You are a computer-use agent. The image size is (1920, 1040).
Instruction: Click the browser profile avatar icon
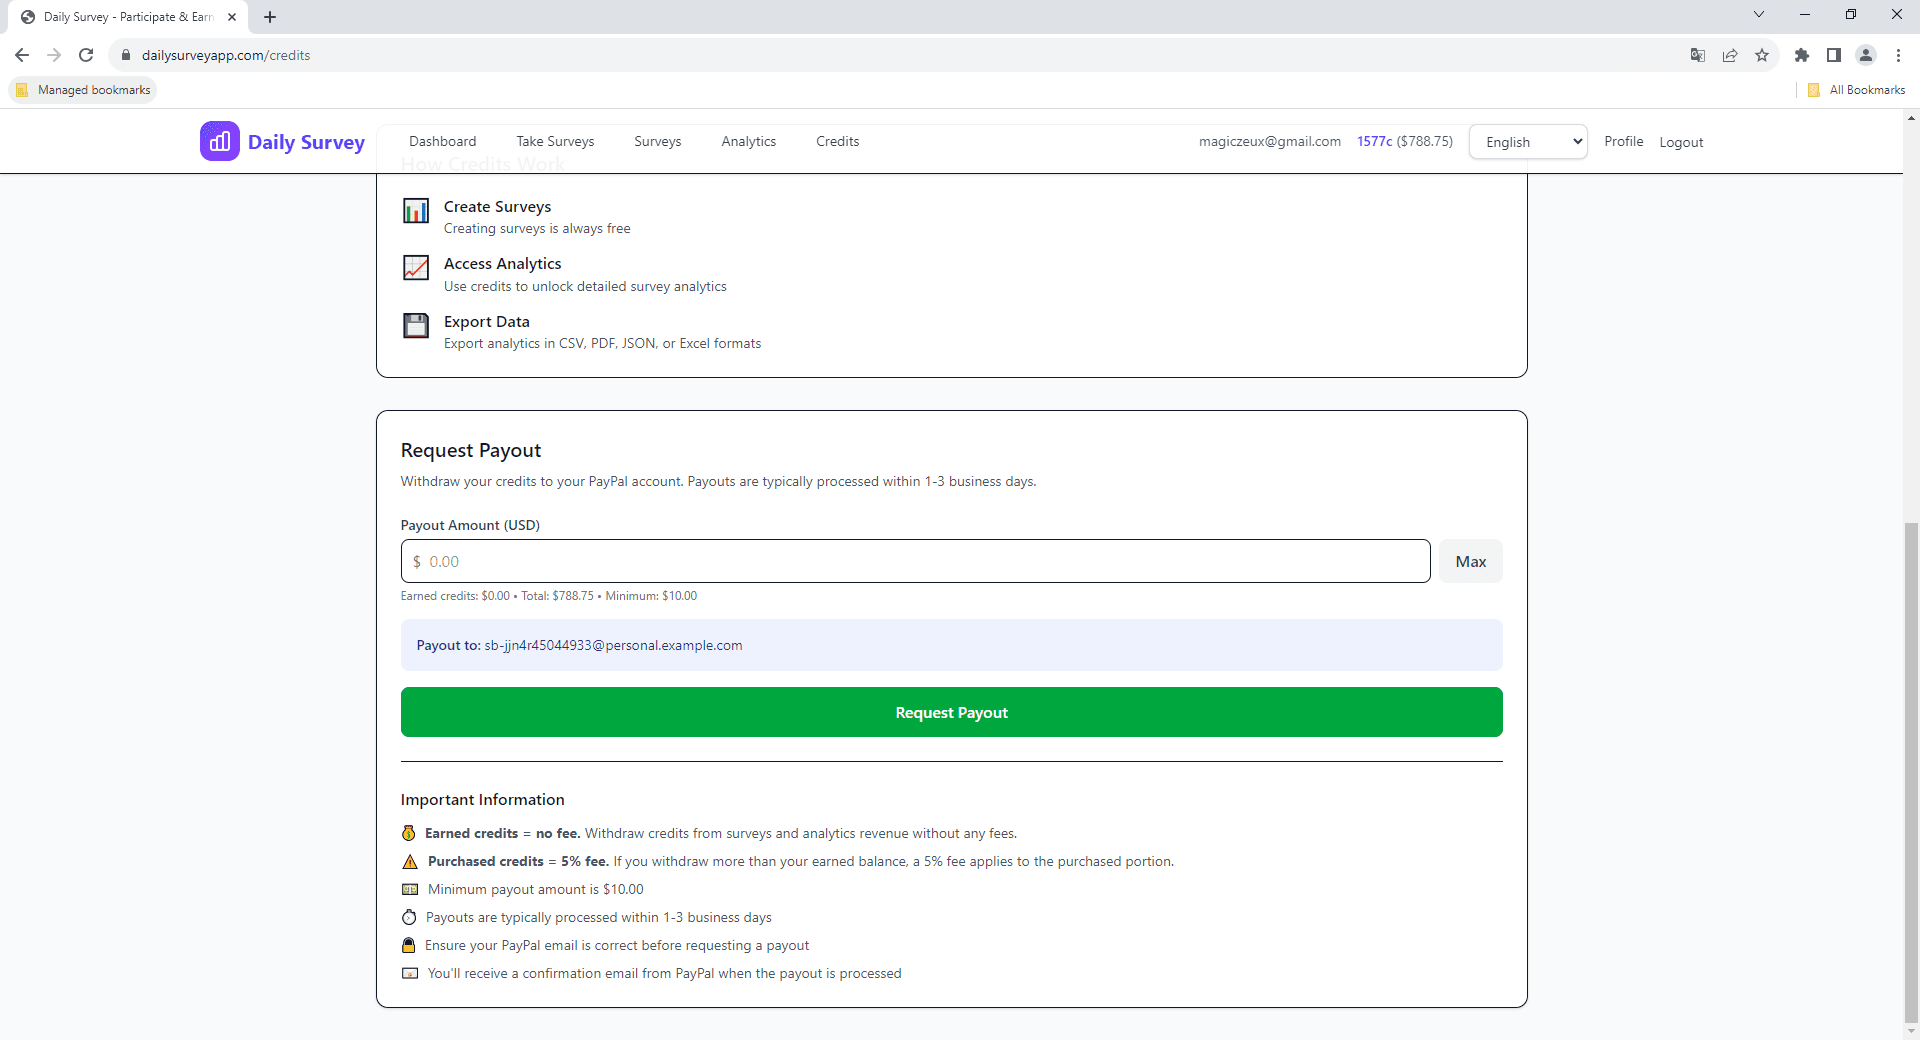pyautogui.click(x=1866, y=55)
